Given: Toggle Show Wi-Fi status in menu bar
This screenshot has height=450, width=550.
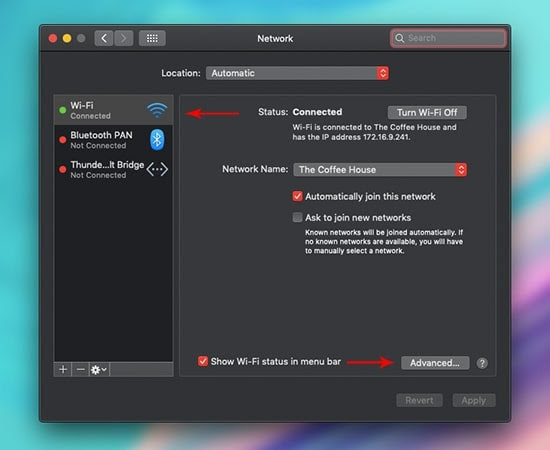Looking at the screenshot, I should point(203,361).
